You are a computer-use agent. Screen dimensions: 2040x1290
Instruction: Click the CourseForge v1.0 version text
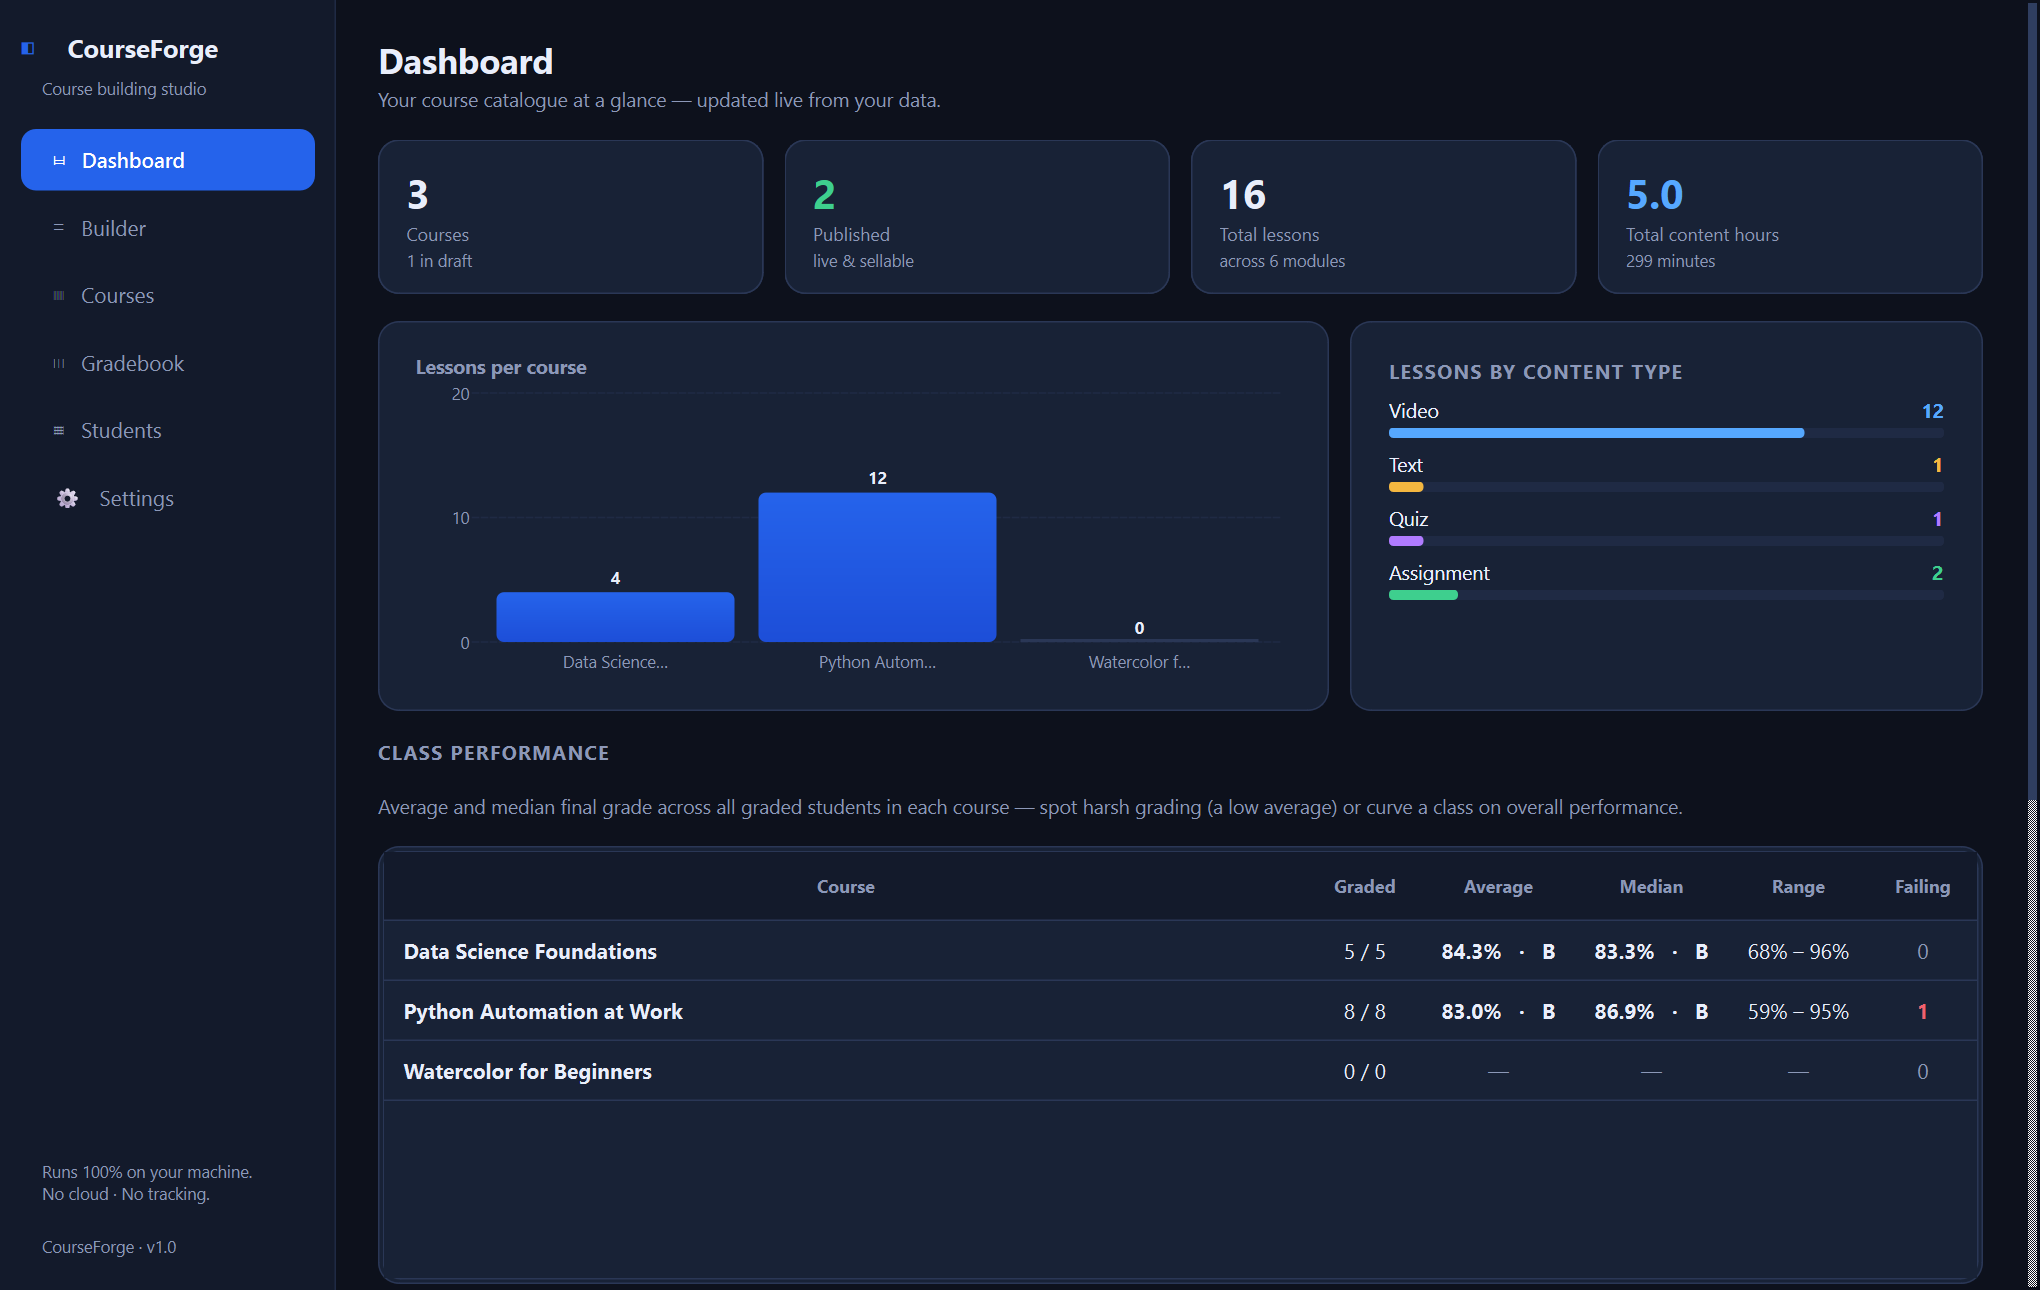pos(109,1247)
